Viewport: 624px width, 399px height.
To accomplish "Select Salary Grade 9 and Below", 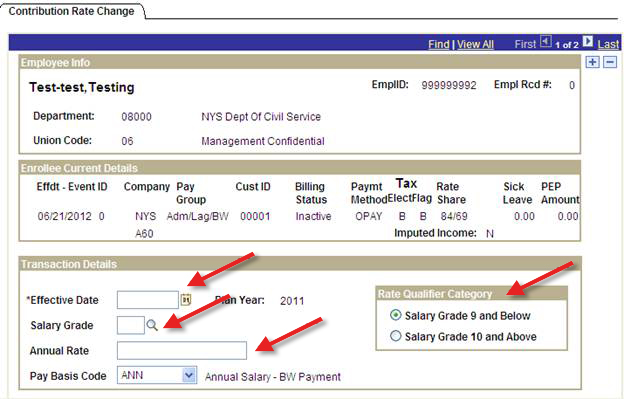I will click(395, 315).
